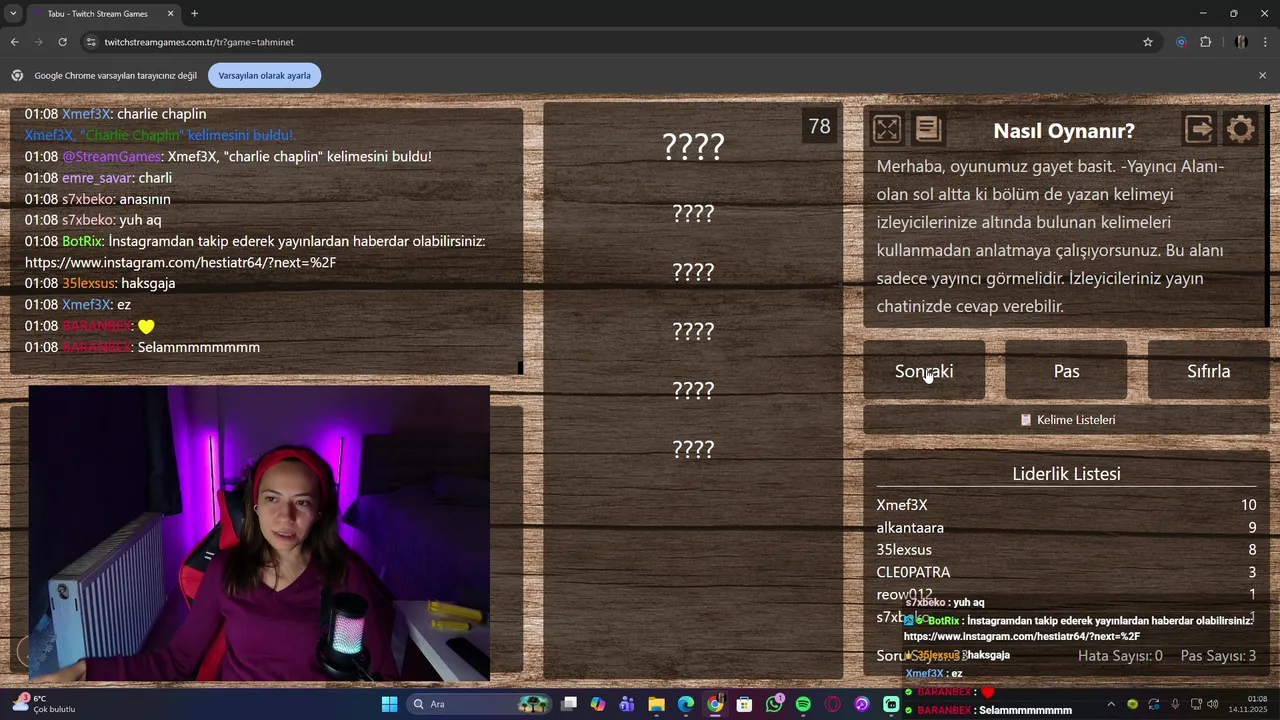1280x720 pixels.
Task: Click the blue recording extension icon
Action: (x=1181, y=42)
